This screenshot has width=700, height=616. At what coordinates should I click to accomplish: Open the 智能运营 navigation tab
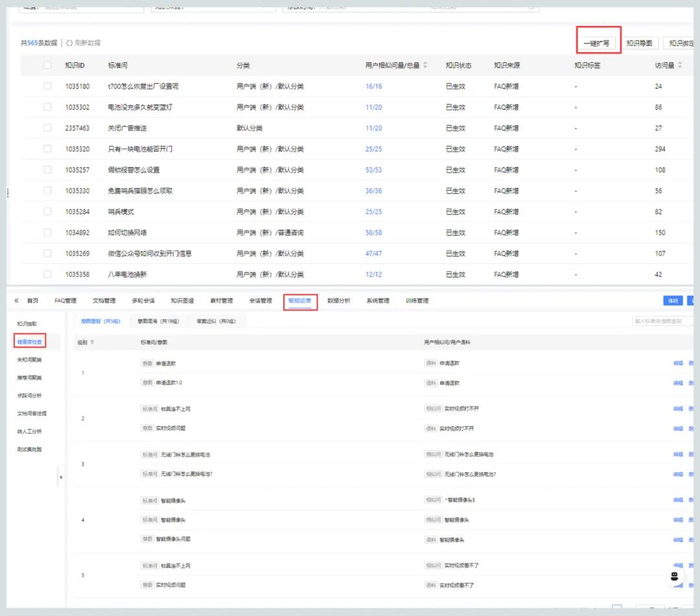pos(300,300)
